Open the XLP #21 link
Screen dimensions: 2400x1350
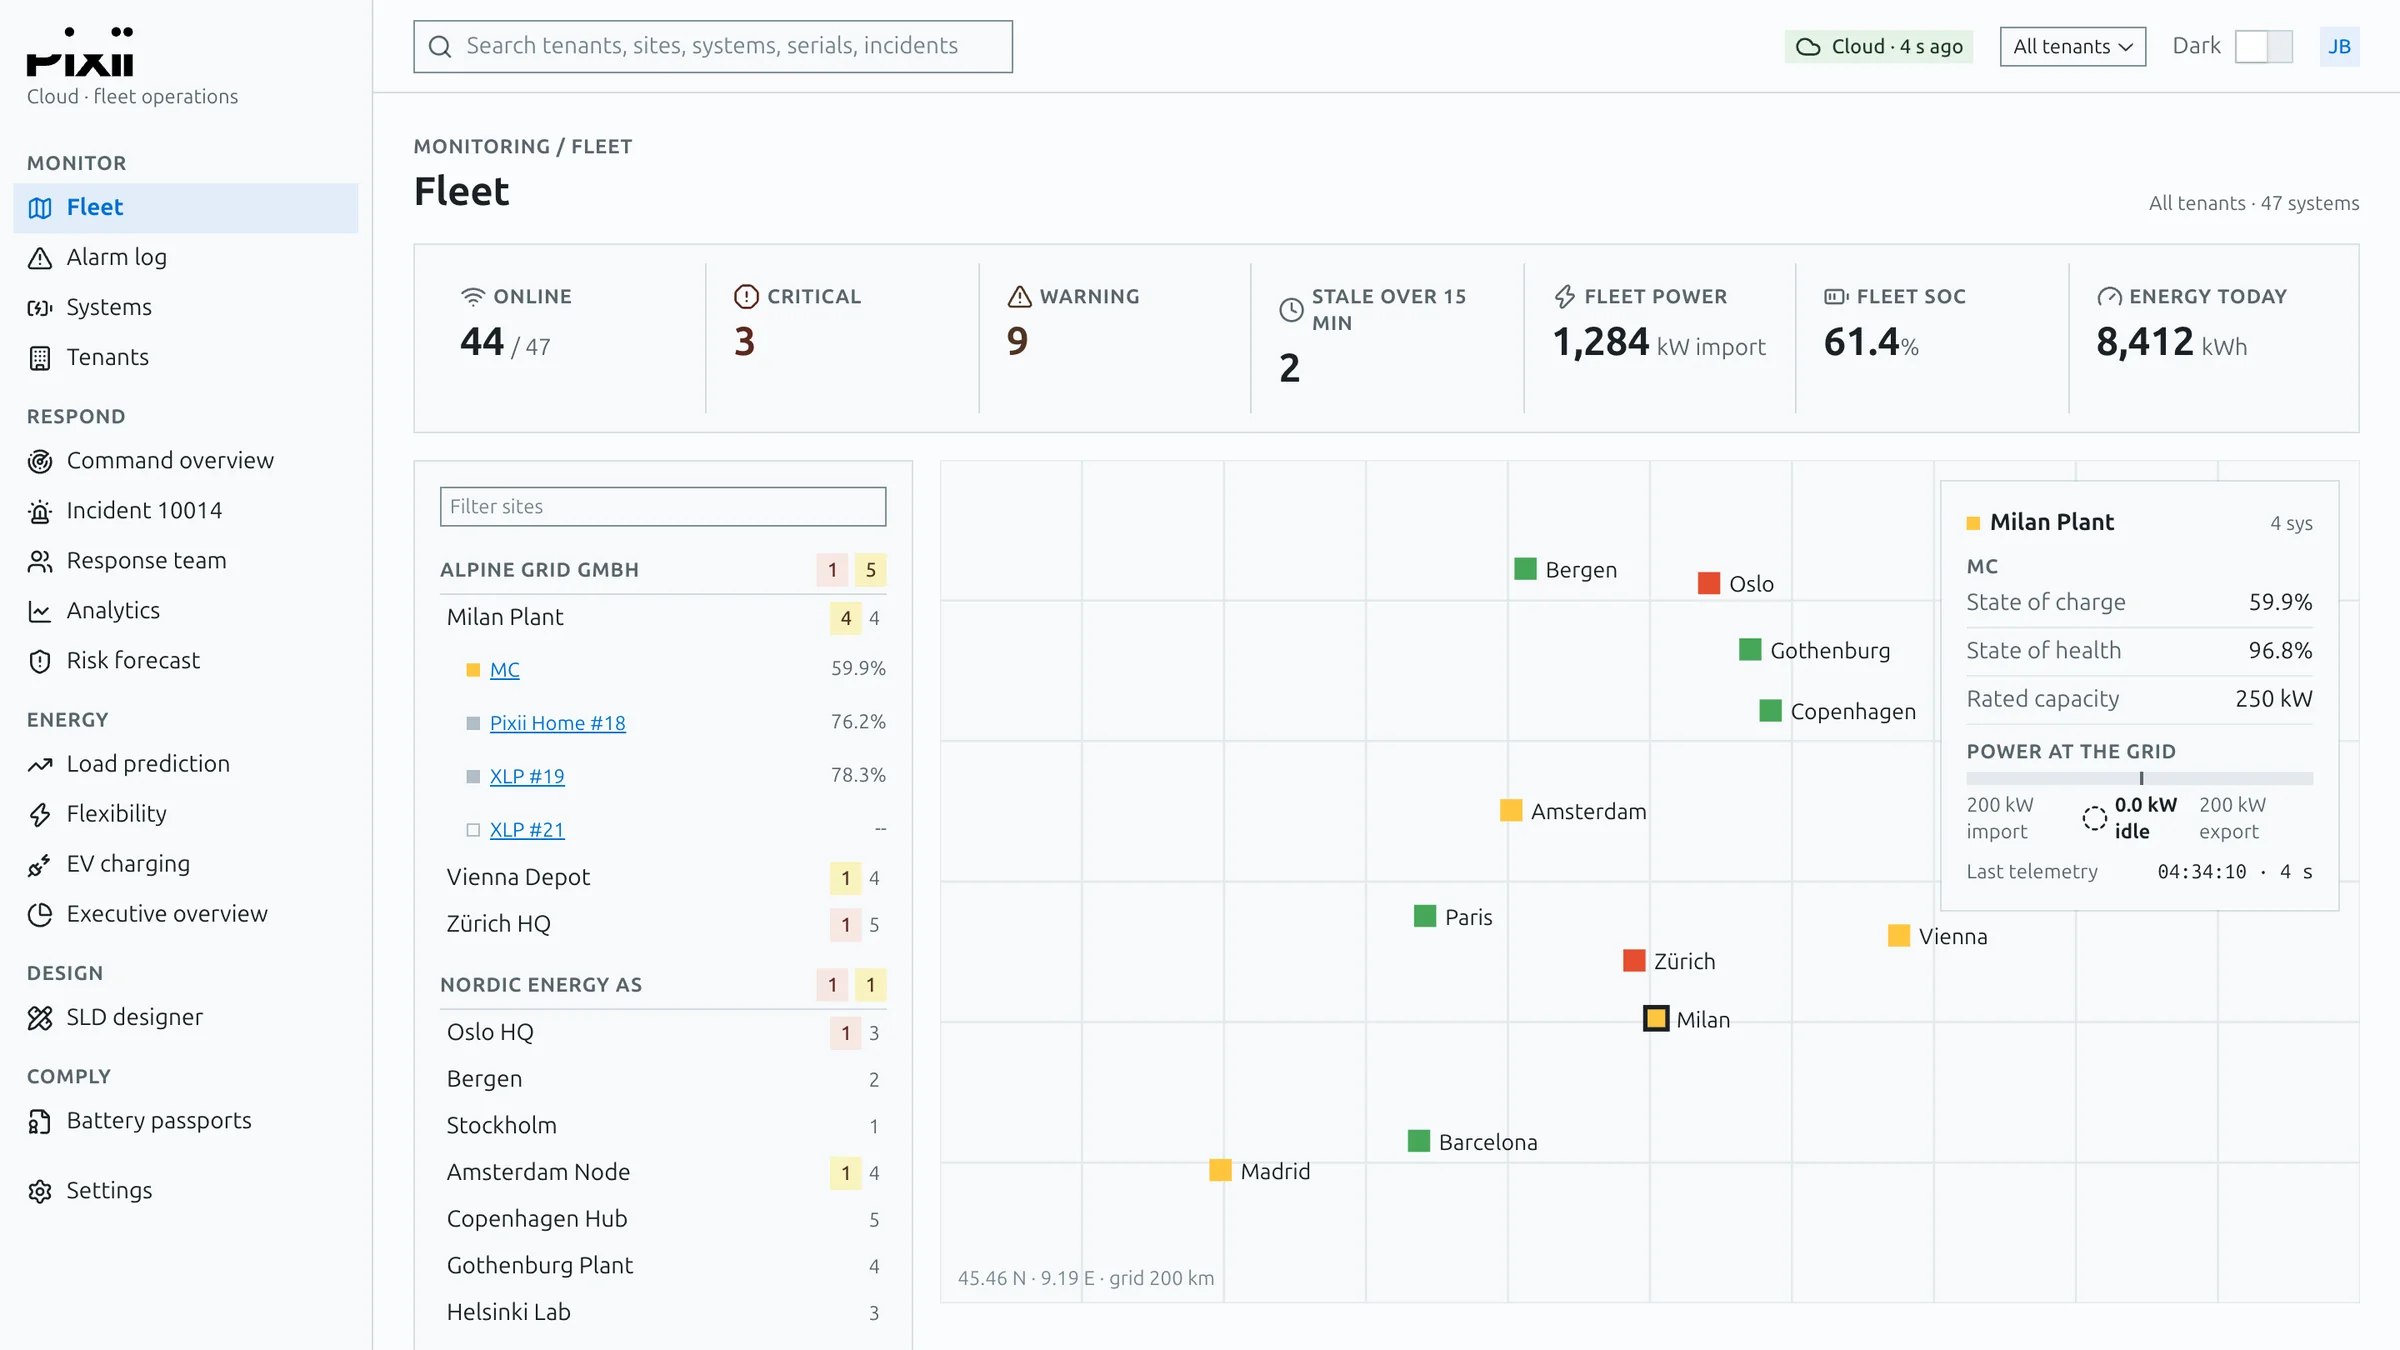click(x=527, y=829)
